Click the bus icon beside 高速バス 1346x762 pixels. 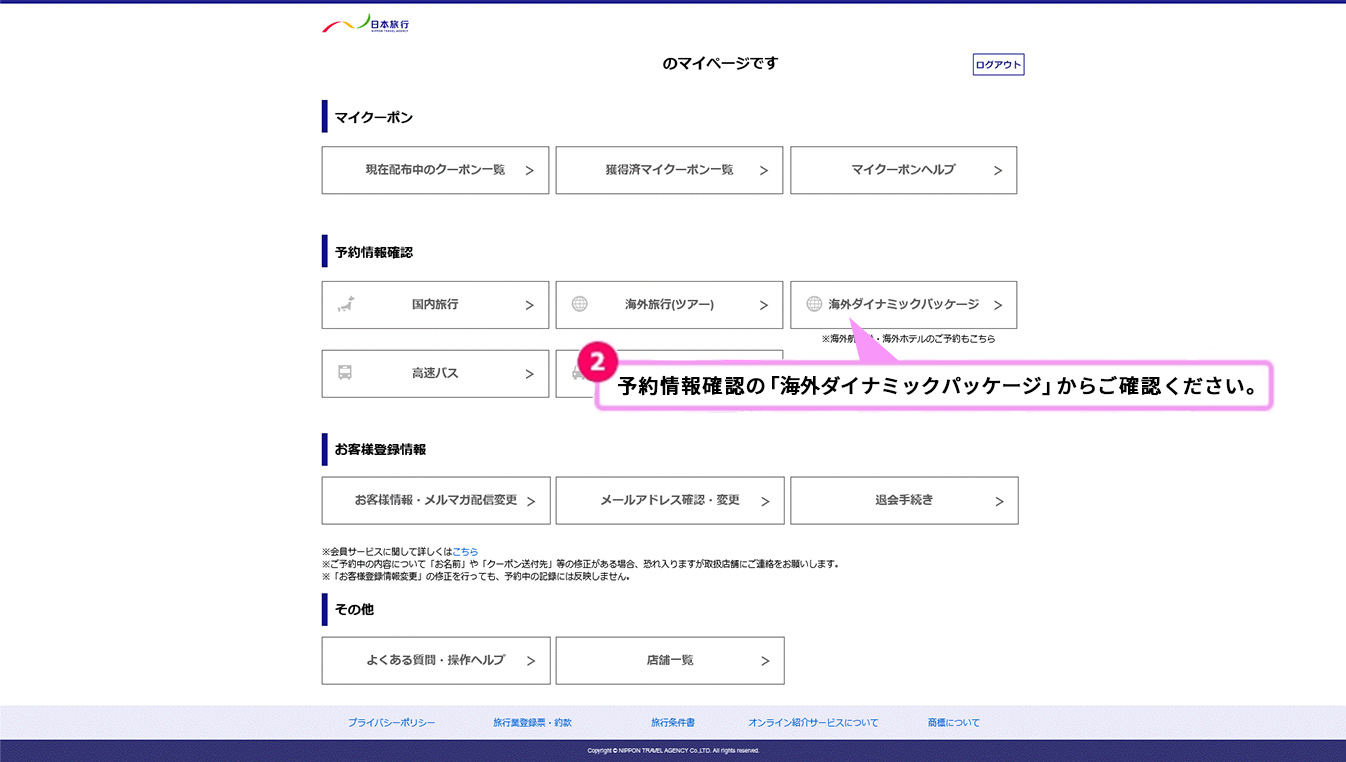tap(345, 373)
